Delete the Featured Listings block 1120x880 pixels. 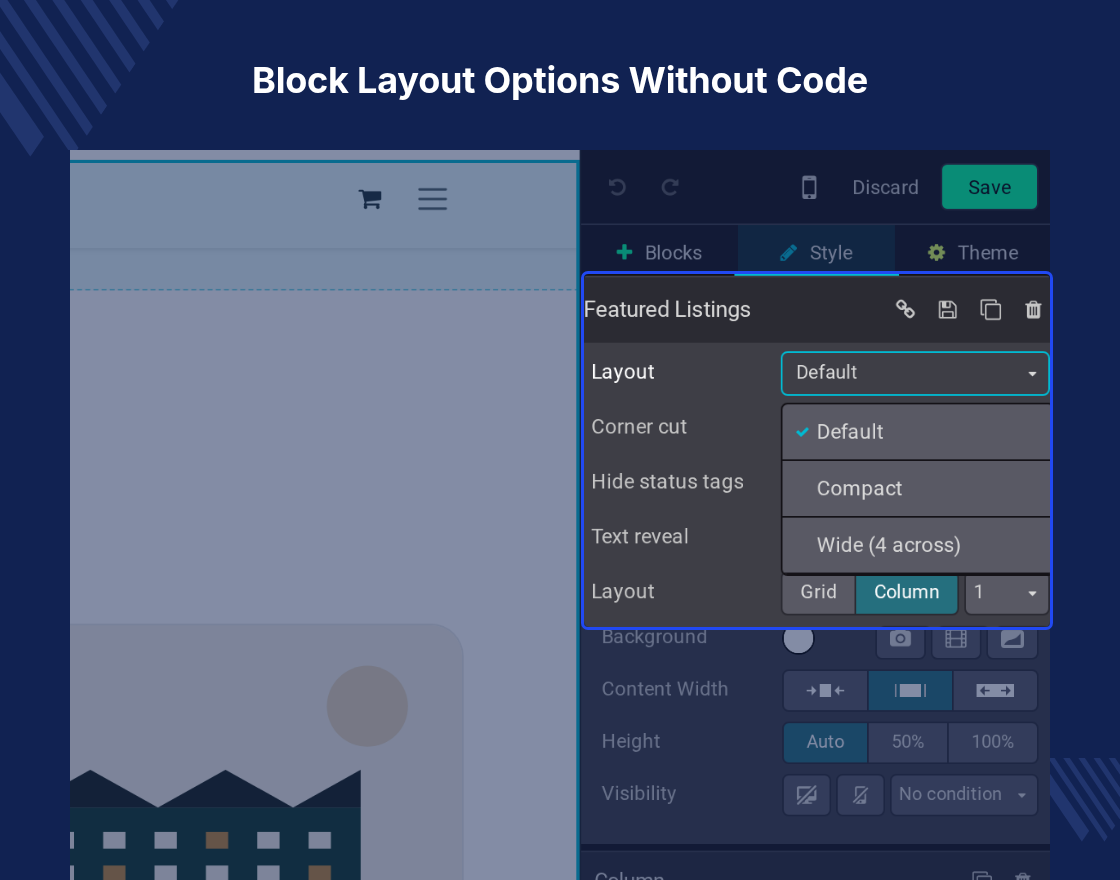1033,309
